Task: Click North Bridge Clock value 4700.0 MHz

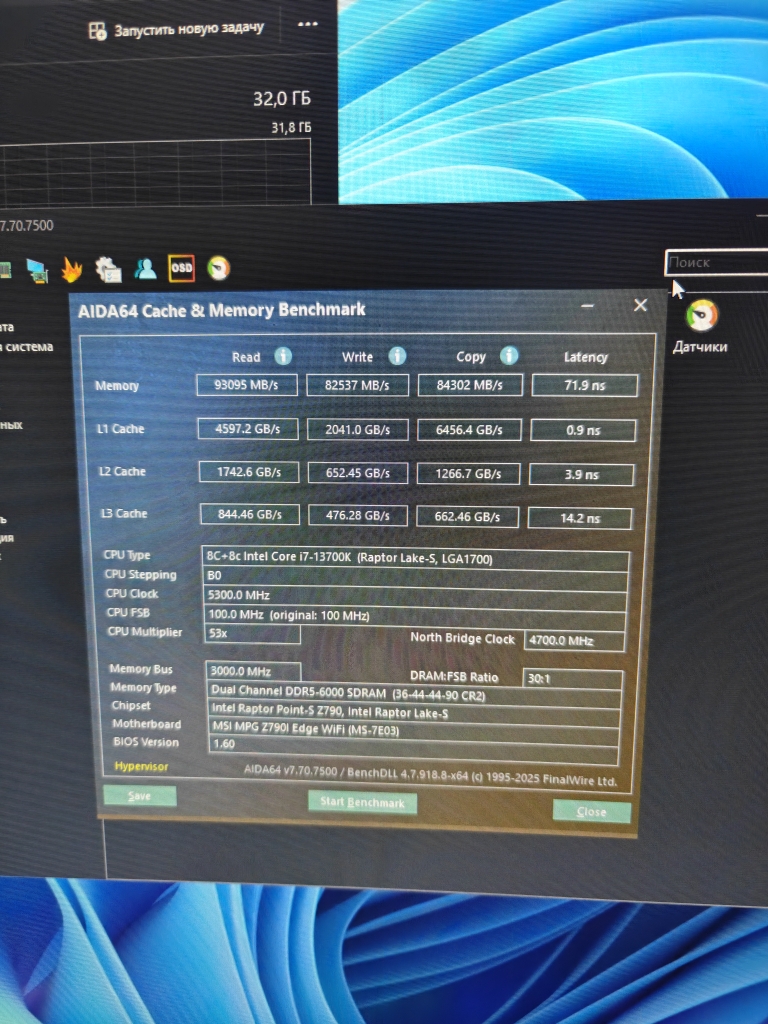Action: click(575, 641)
